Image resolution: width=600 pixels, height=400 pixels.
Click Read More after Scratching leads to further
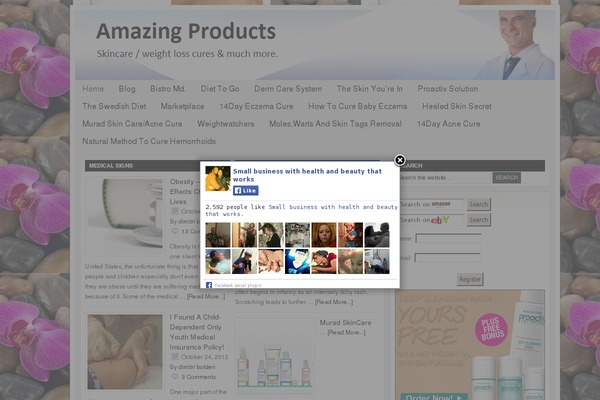[334, 302]
